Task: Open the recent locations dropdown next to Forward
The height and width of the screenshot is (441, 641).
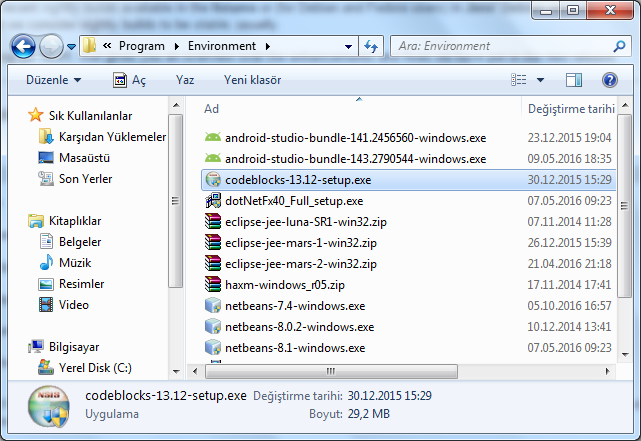Action: (x=72, y=47)
